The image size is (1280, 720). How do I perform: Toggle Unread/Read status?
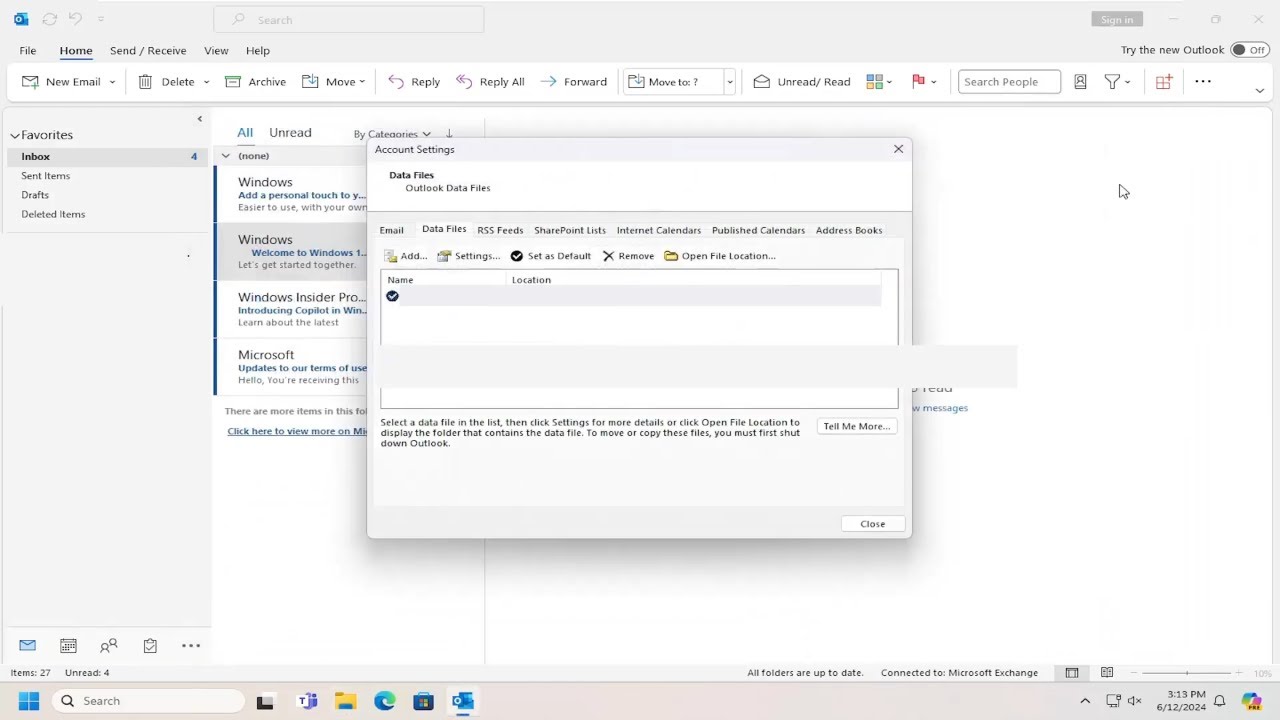(802, 82)
